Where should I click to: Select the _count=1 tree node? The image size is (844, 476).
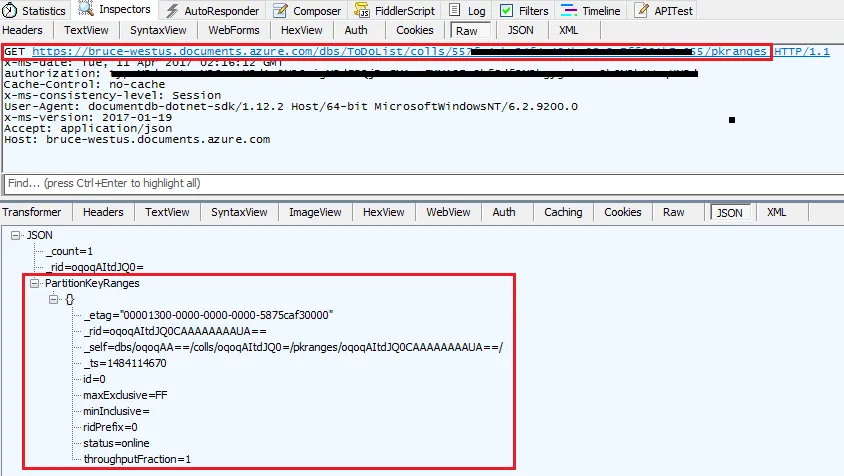tap(69, 251)
